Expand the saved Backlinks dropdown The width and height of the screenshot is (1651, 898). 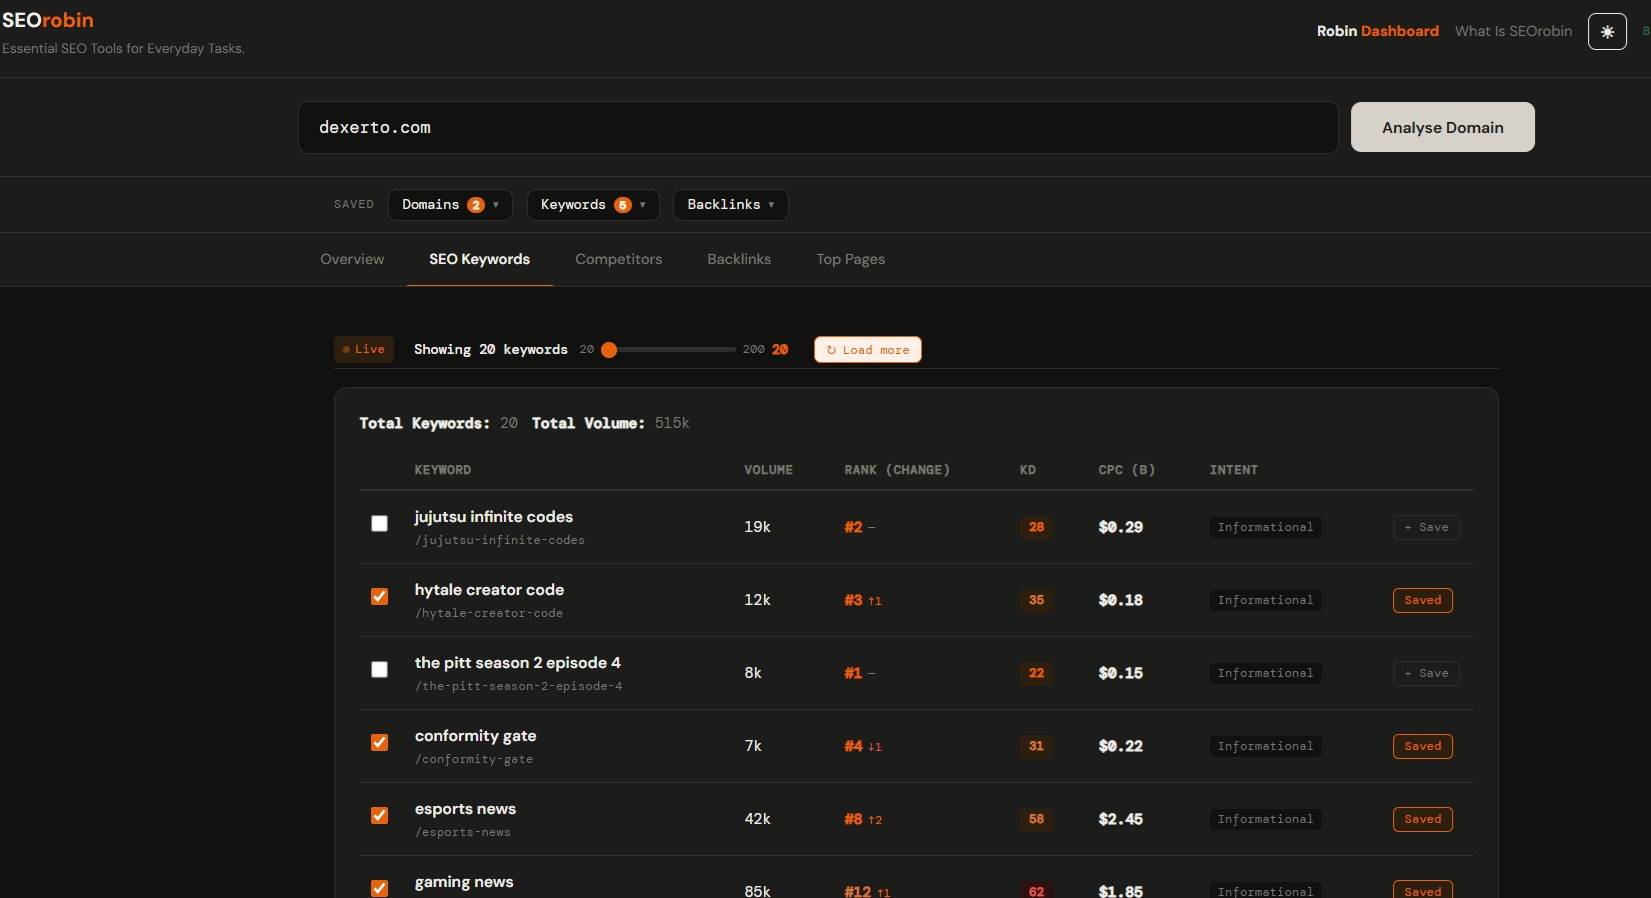[730, 205]
